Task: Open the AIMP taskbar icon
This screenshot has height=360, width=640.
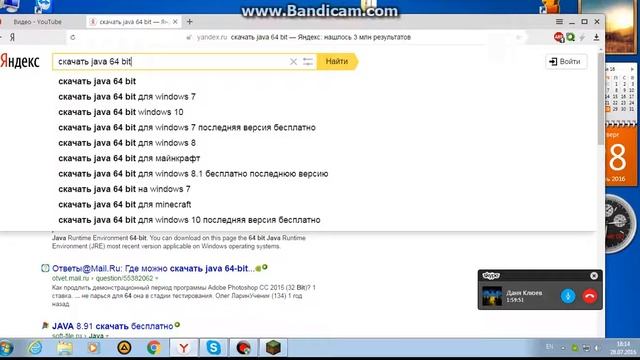Action: point(124,348)
